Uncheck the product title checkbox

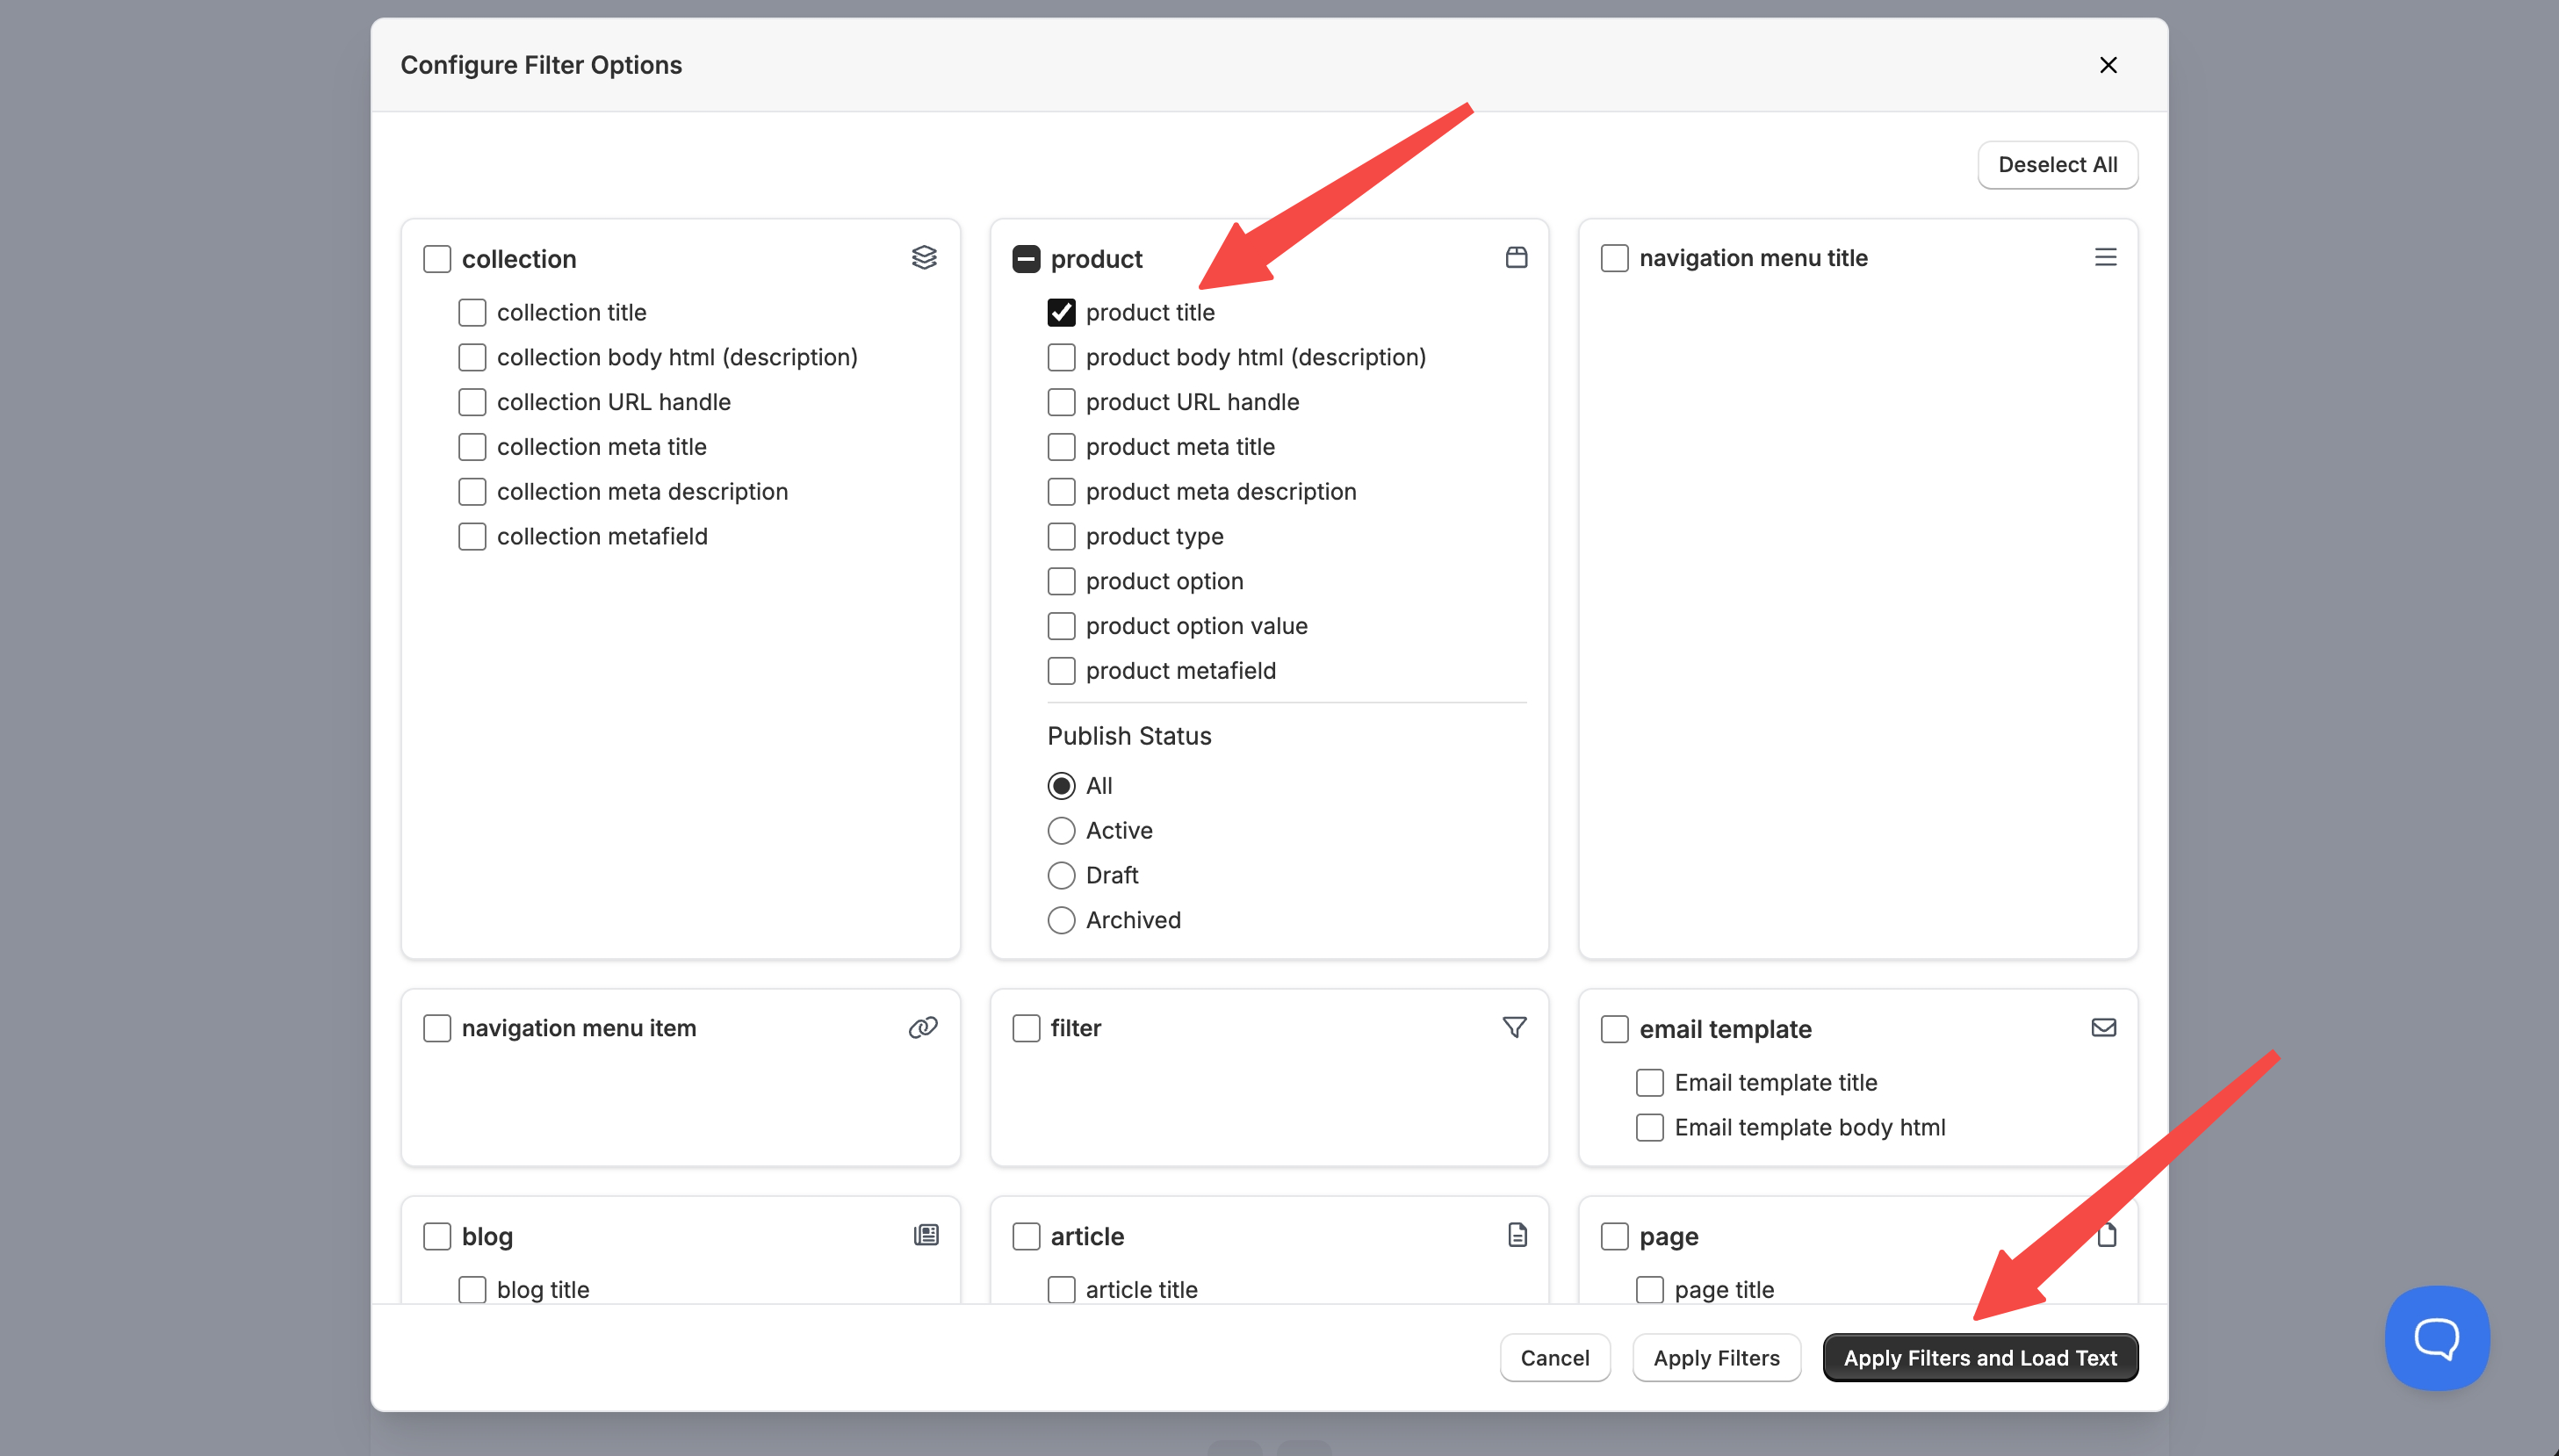pyautogui.click(x=1061, y=313)
